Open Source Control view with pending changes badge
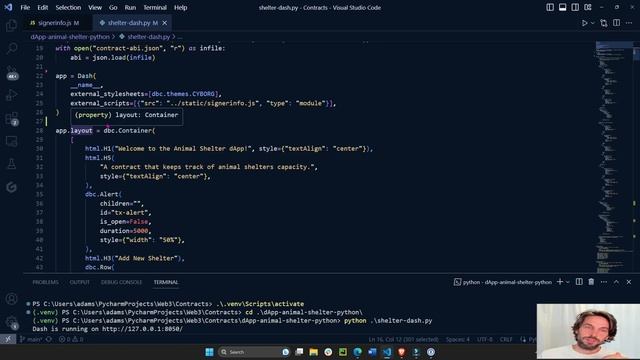 [x=11, y=72]
